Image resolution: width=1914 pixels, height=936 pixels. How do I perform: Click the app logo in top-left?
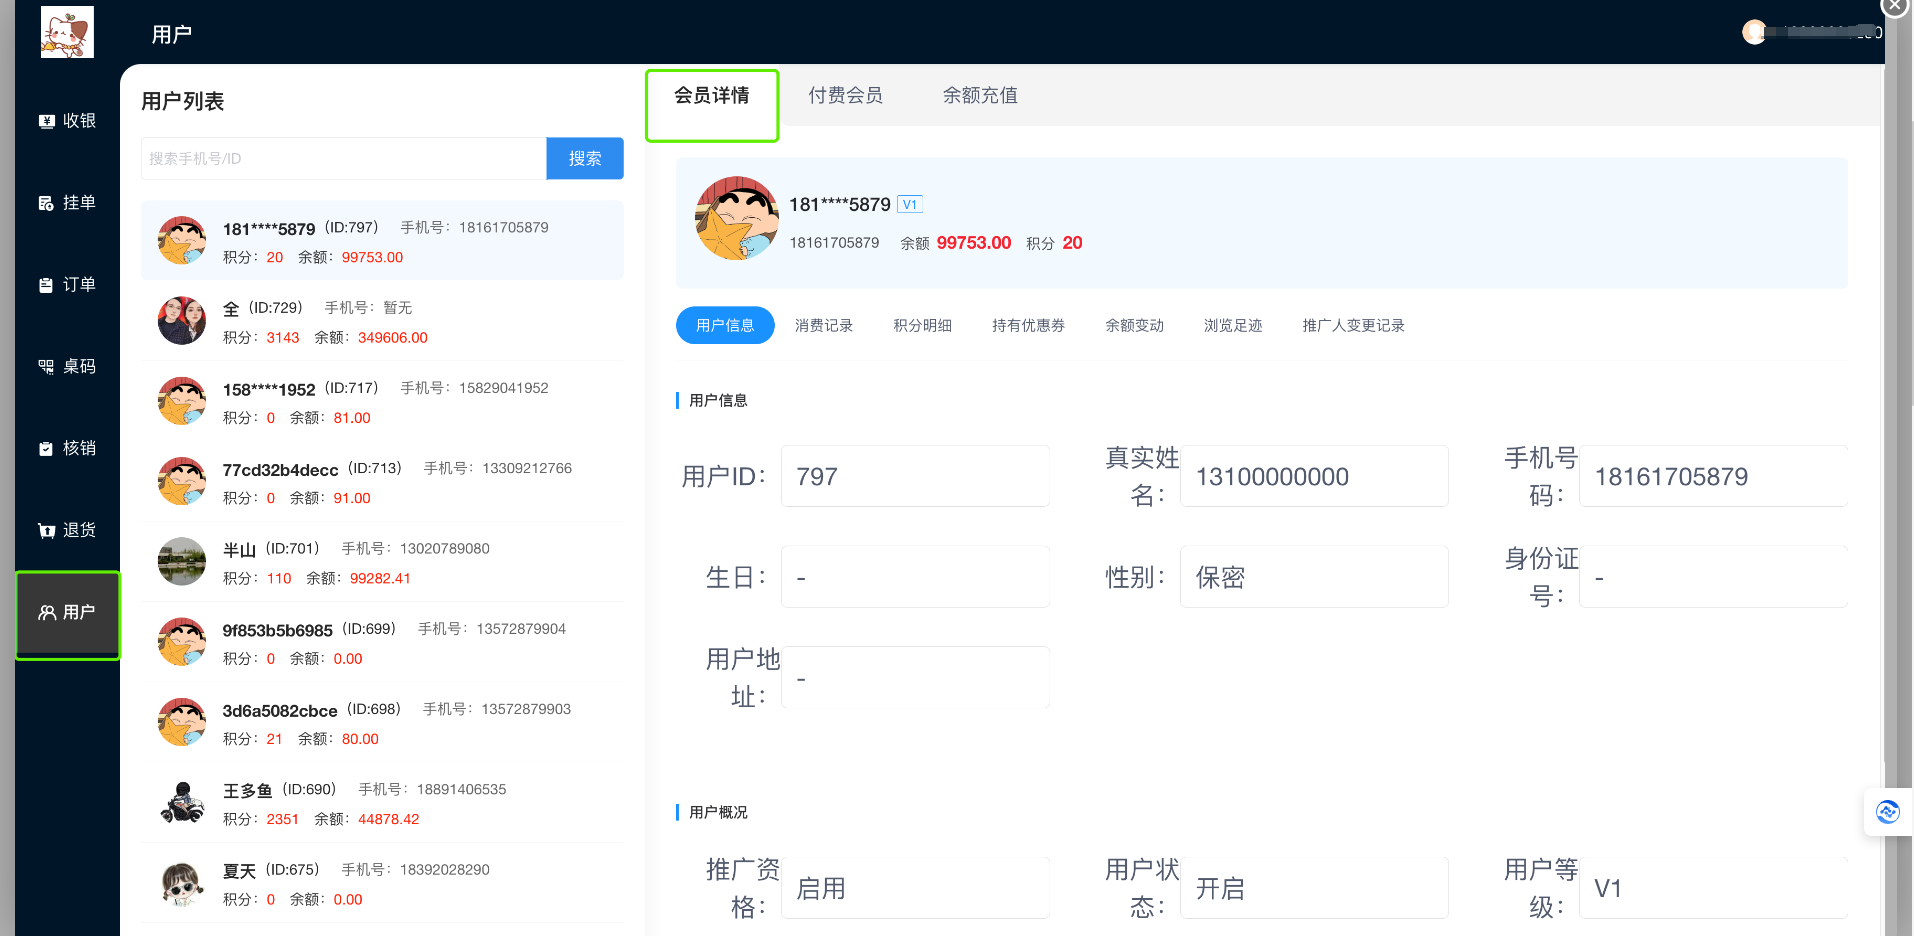pos(67,32)
